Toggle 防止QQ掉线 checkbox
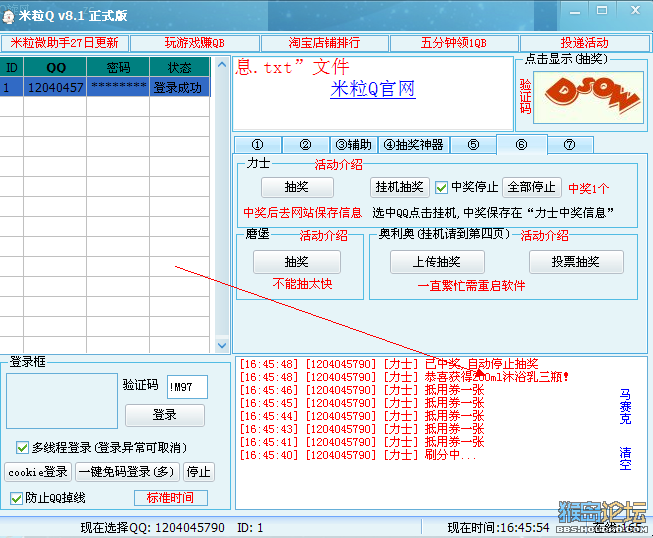Screen dimensions: 653x538 16,498
